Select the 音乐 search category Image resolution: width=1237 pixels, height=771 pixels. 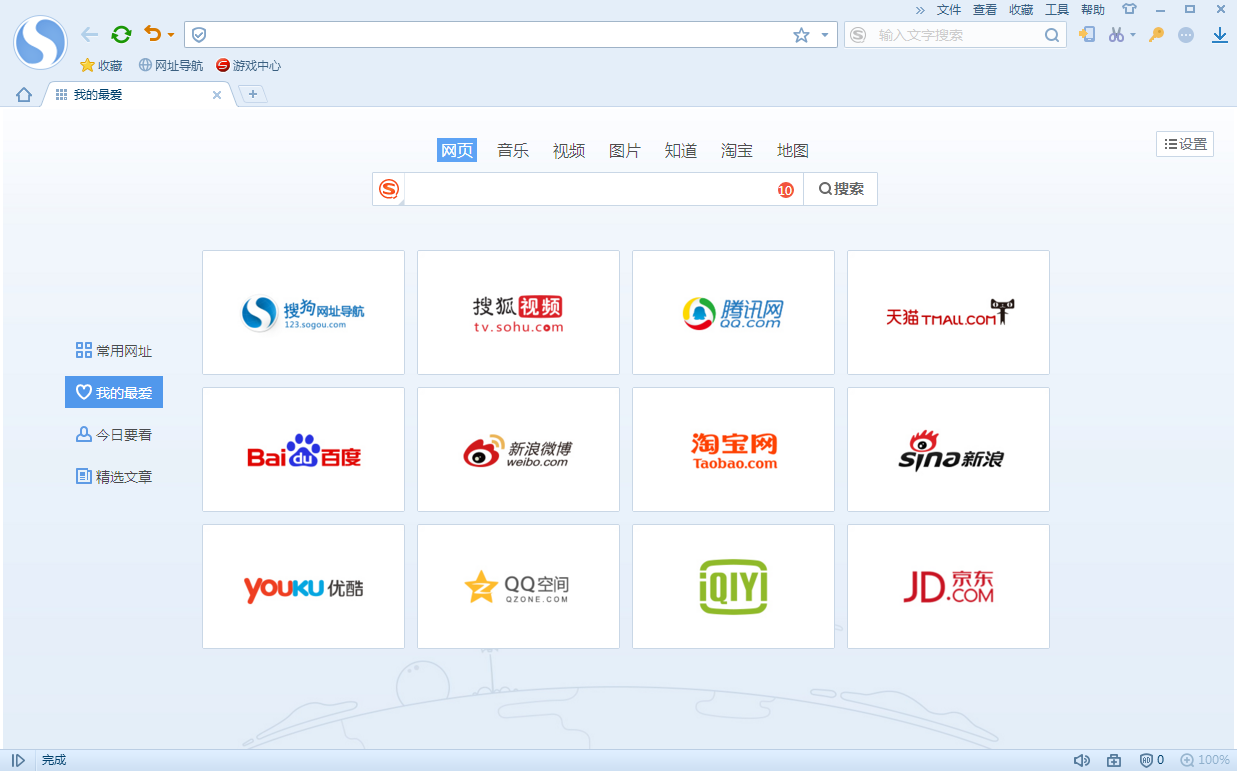point(513,150)
